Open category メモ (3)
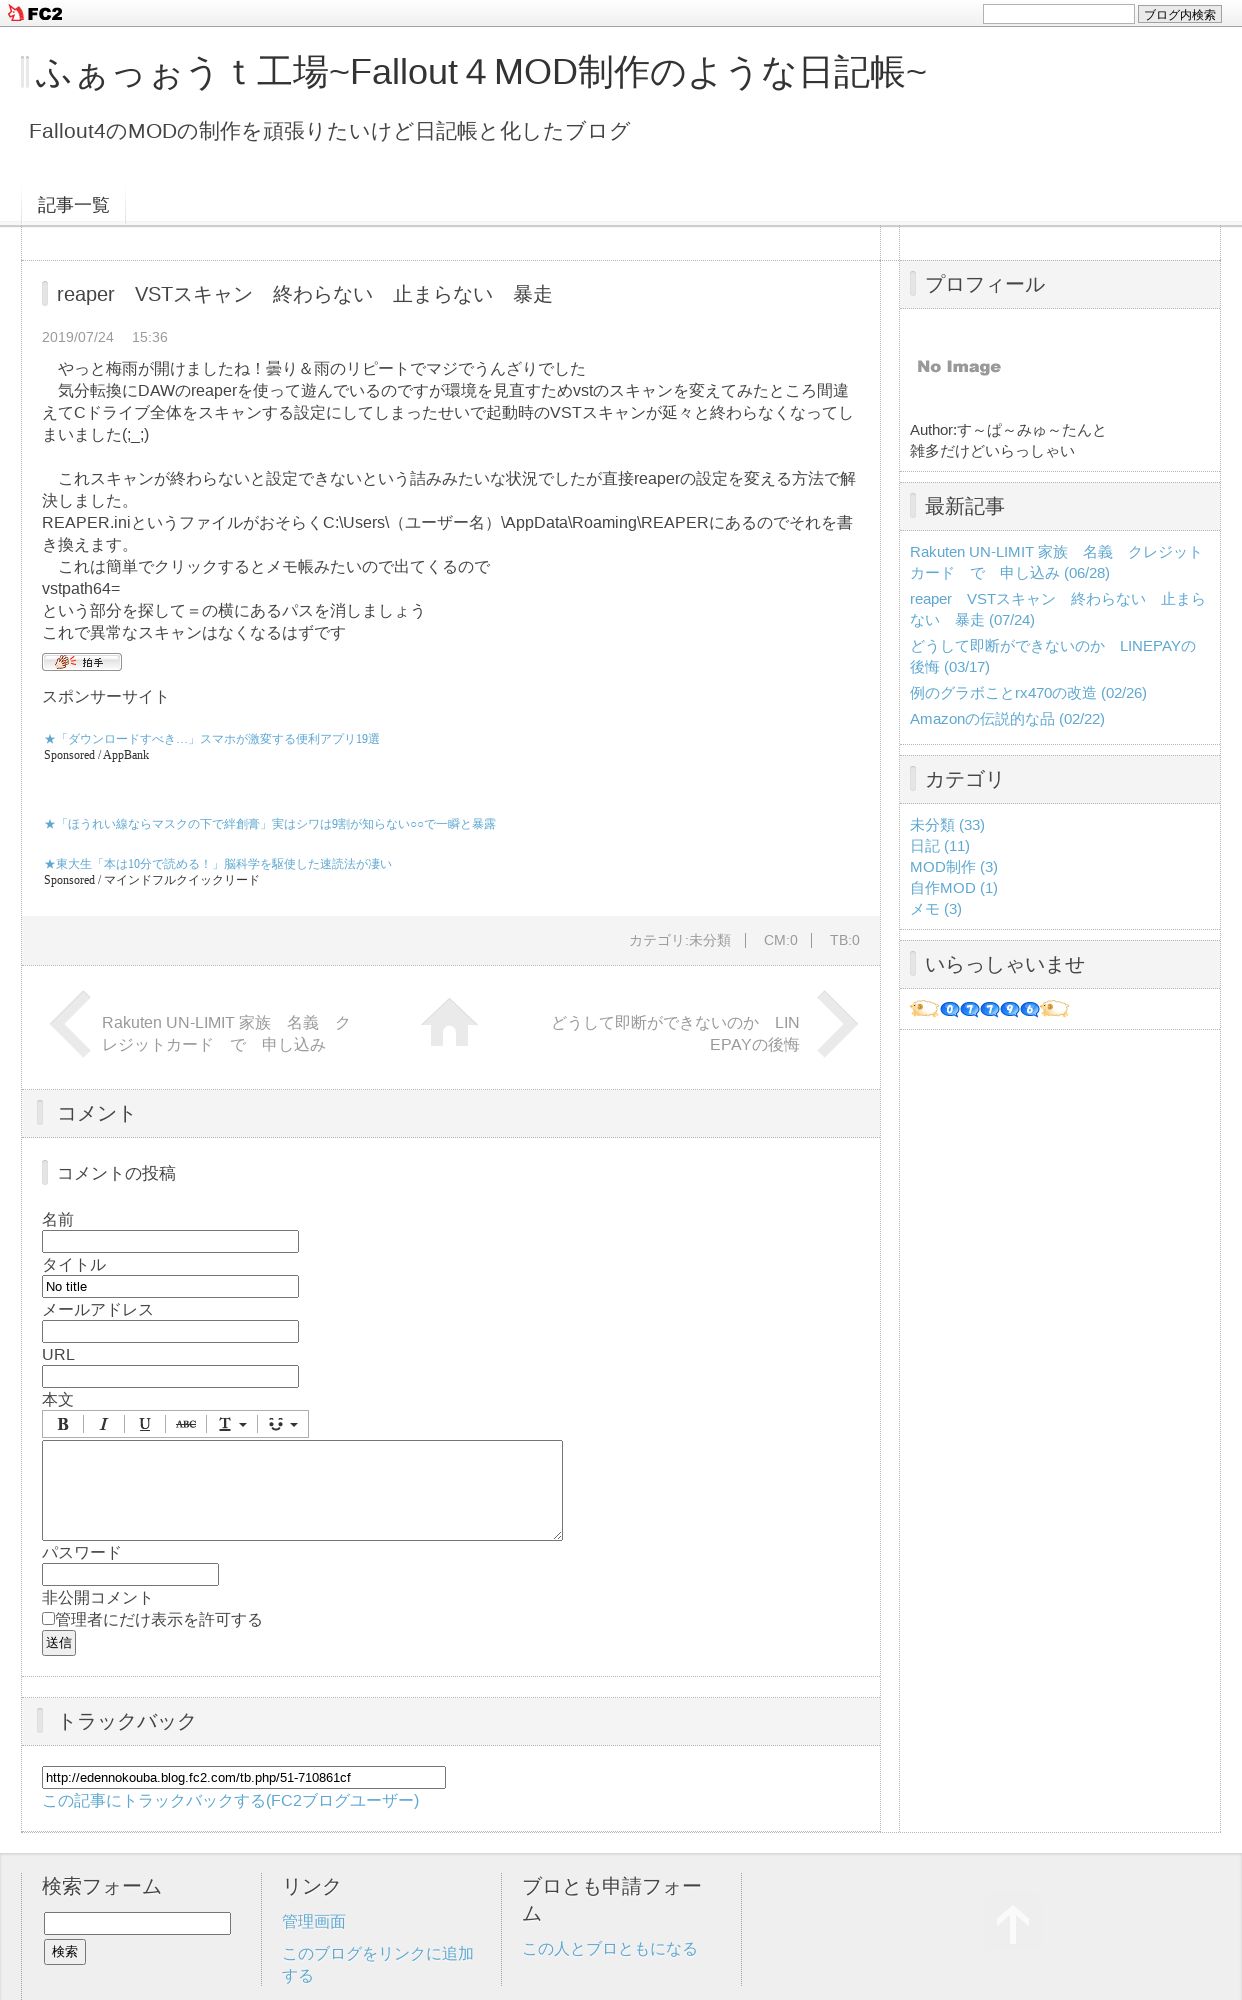1242x2000 pixels. [x=936, y=908]
